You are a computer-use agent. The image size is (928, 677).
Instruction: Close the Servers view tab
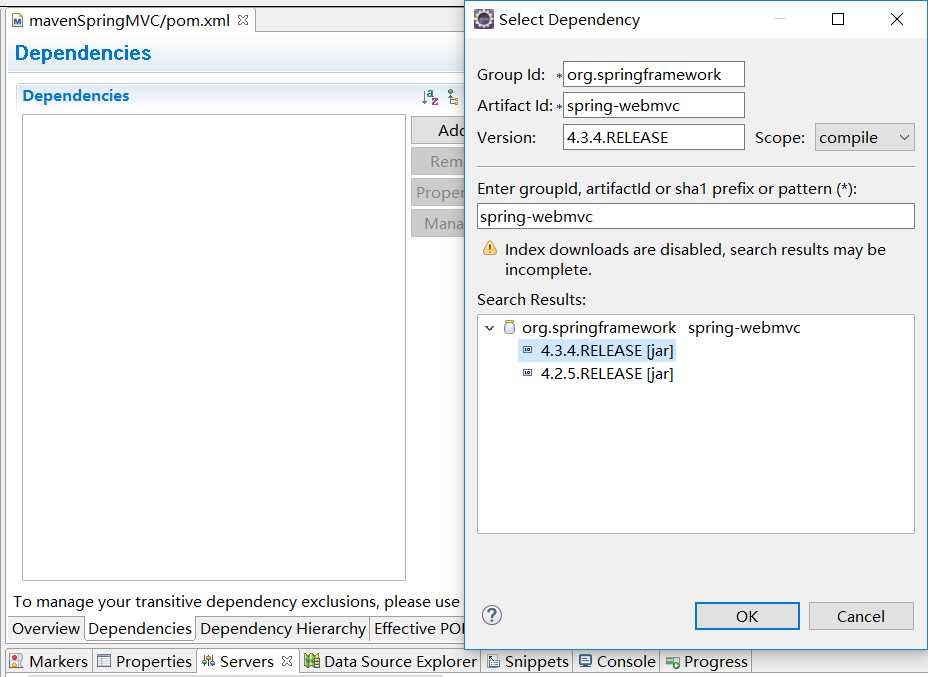coord(287,660)
